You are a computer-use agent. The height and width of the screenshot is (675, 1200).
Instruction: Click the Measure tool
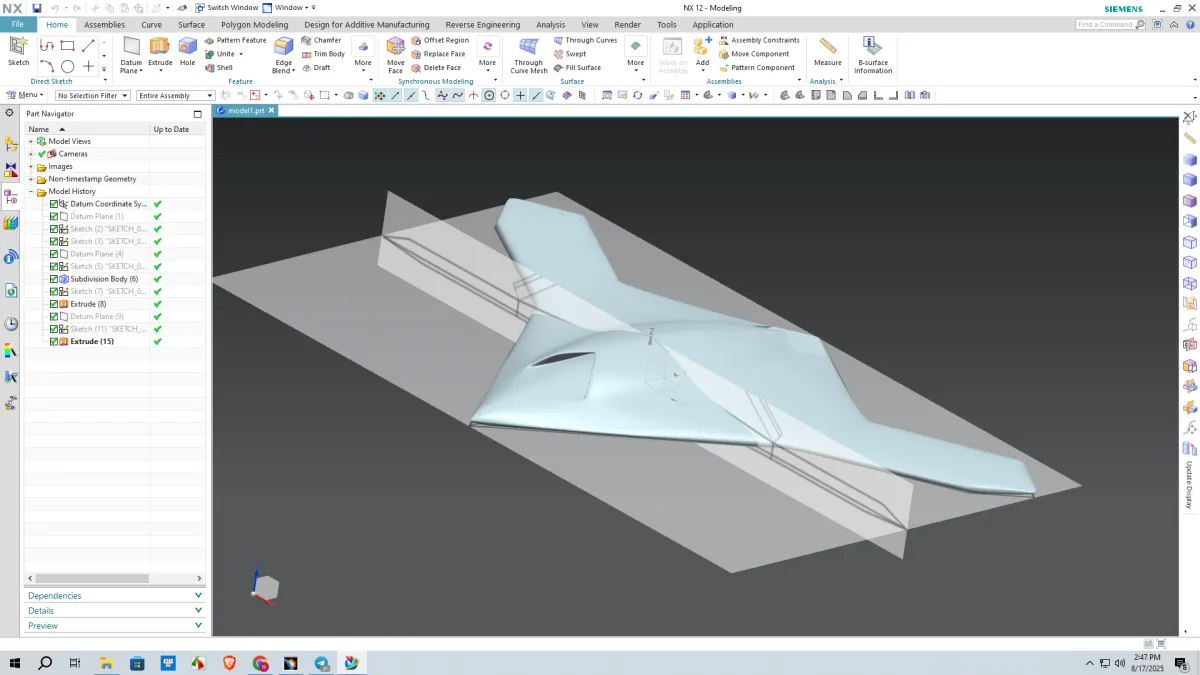click(x=828, y=52)
